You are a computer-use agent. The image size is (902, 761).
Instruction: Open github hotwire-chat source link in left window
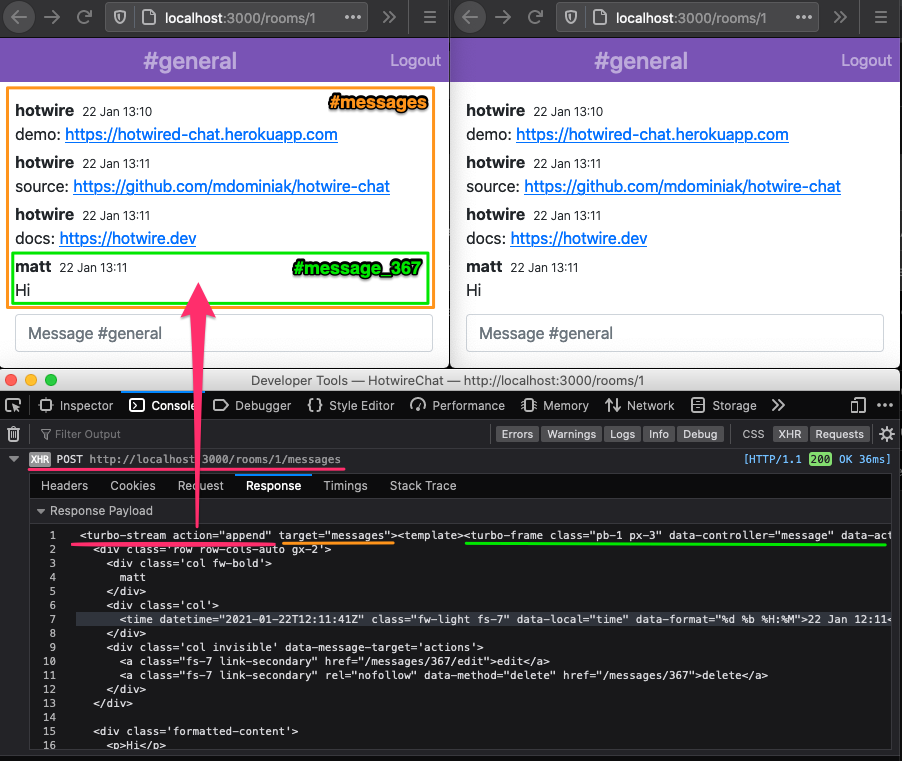[231, 186]
